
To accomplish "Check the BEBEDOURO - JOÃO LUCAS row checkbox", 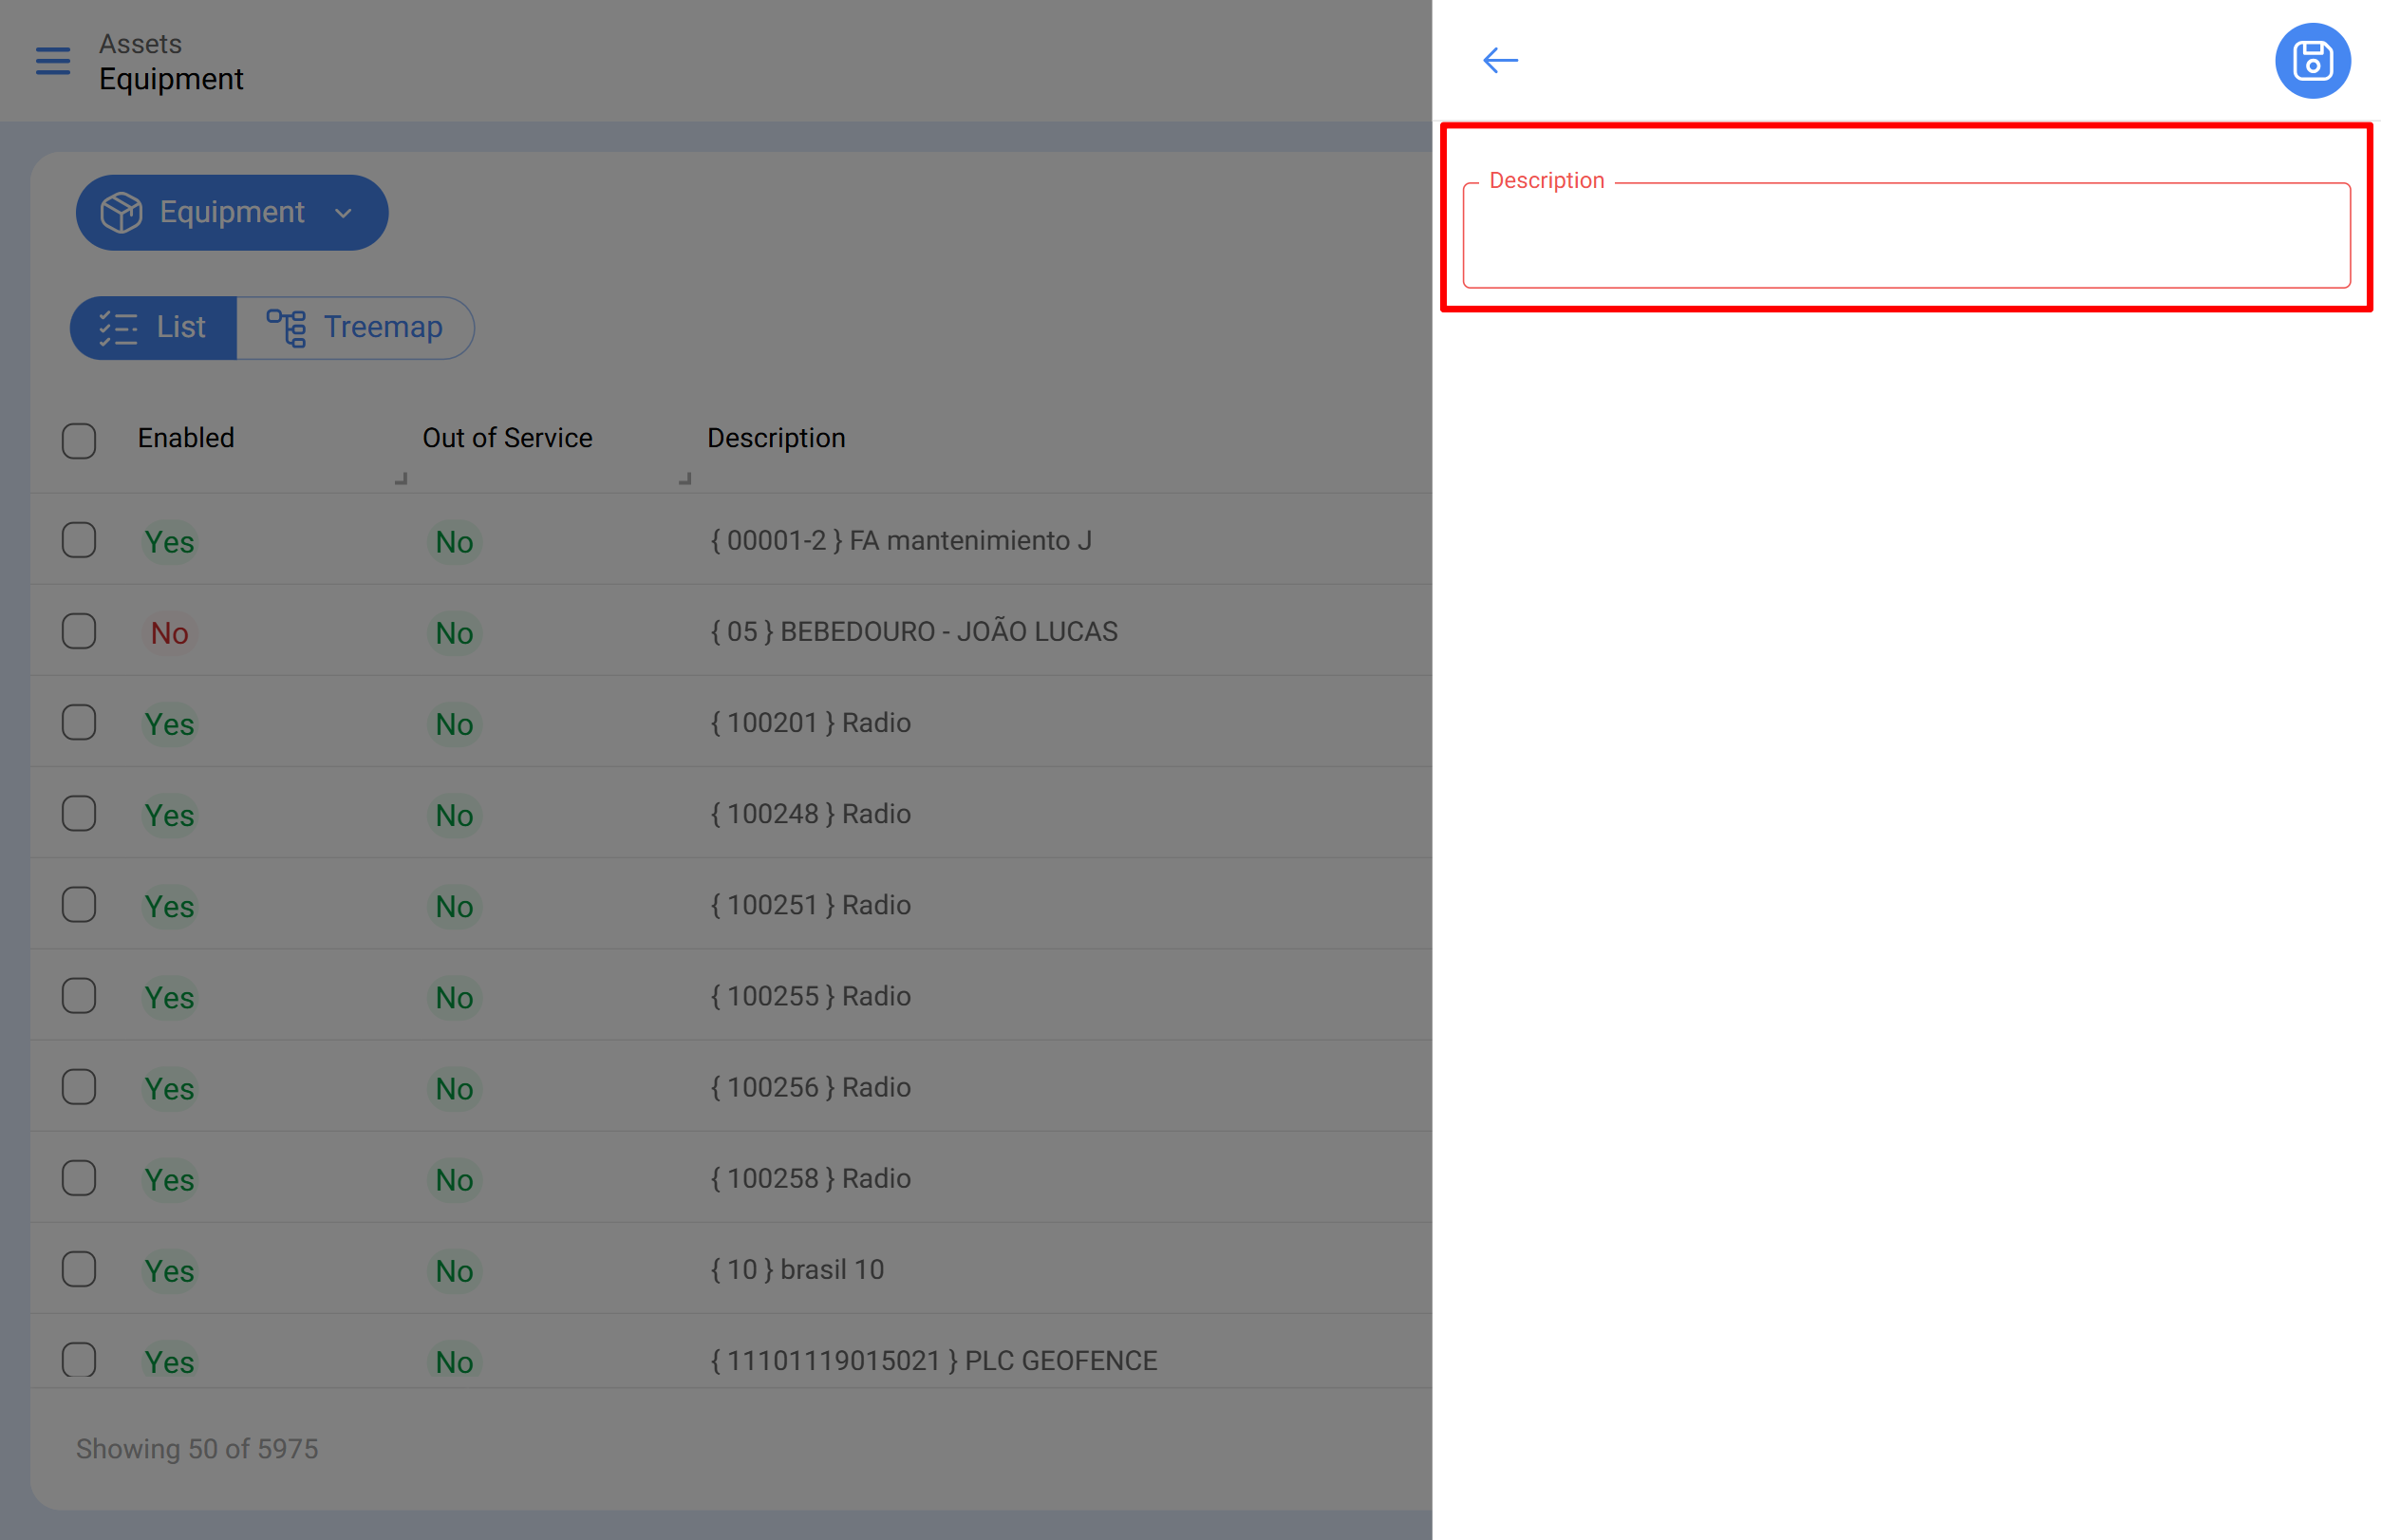I will [x=79, y=631].
